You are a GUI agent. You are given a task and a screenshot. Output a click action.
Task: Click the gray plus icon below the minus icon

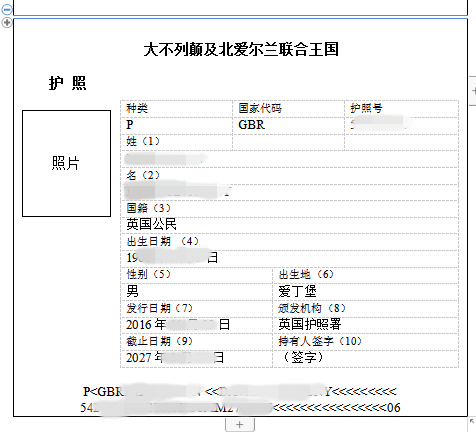pyautogui.click(x=7, y=23)
